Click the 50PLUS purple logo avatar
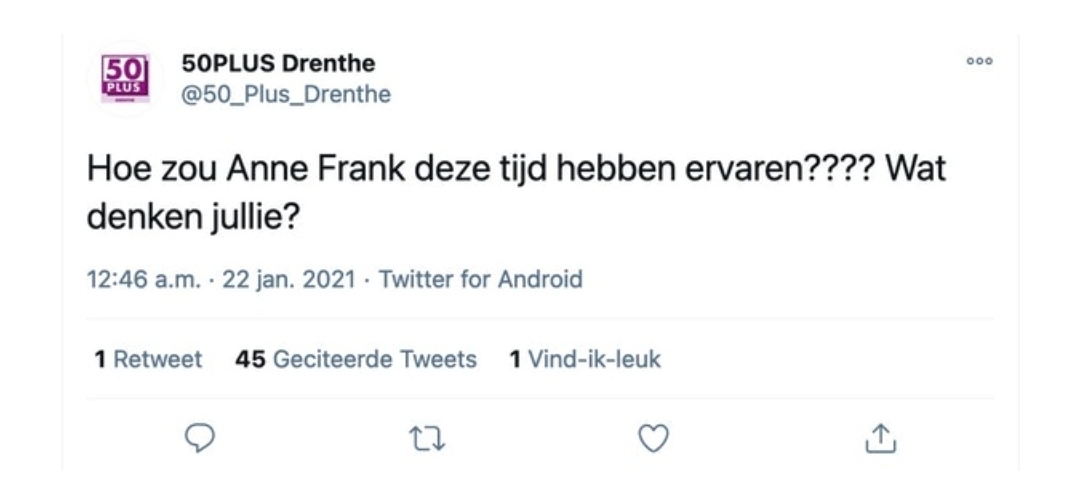This screenshot has height=488, width=1080. pyautogui.click(x=125, y=78)
